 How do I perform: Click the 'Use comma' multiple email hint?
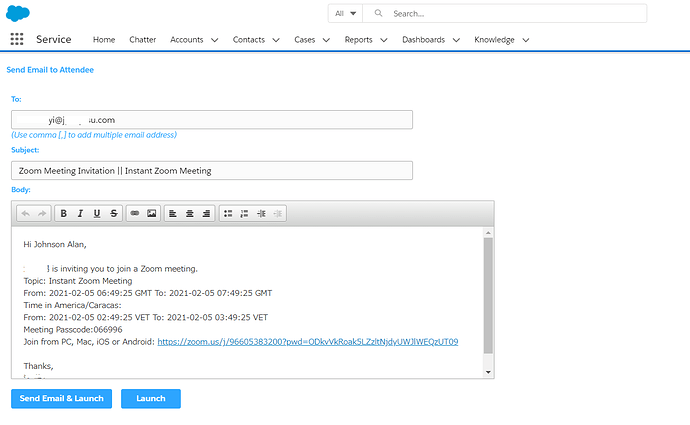94,135
